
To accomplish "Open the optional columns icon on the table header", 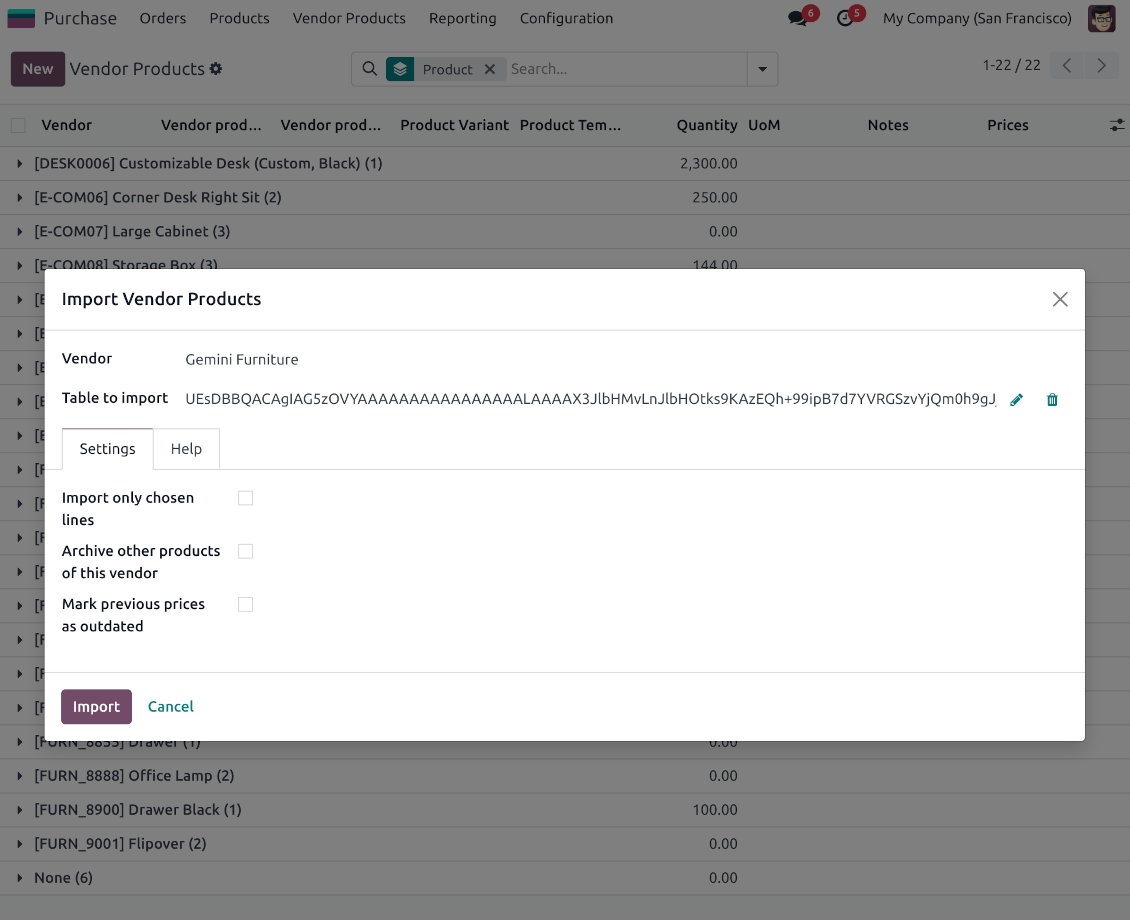I will [1116, 125].
